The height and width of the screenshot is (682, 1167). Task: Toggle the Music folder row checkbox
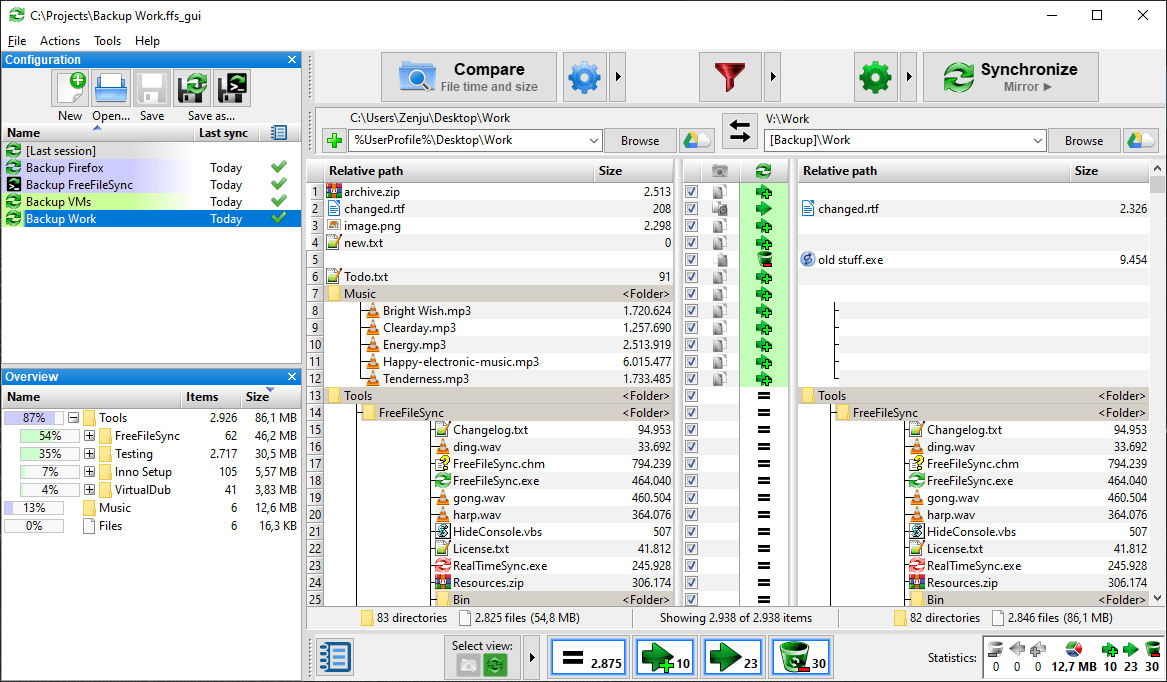pos(691,294)
